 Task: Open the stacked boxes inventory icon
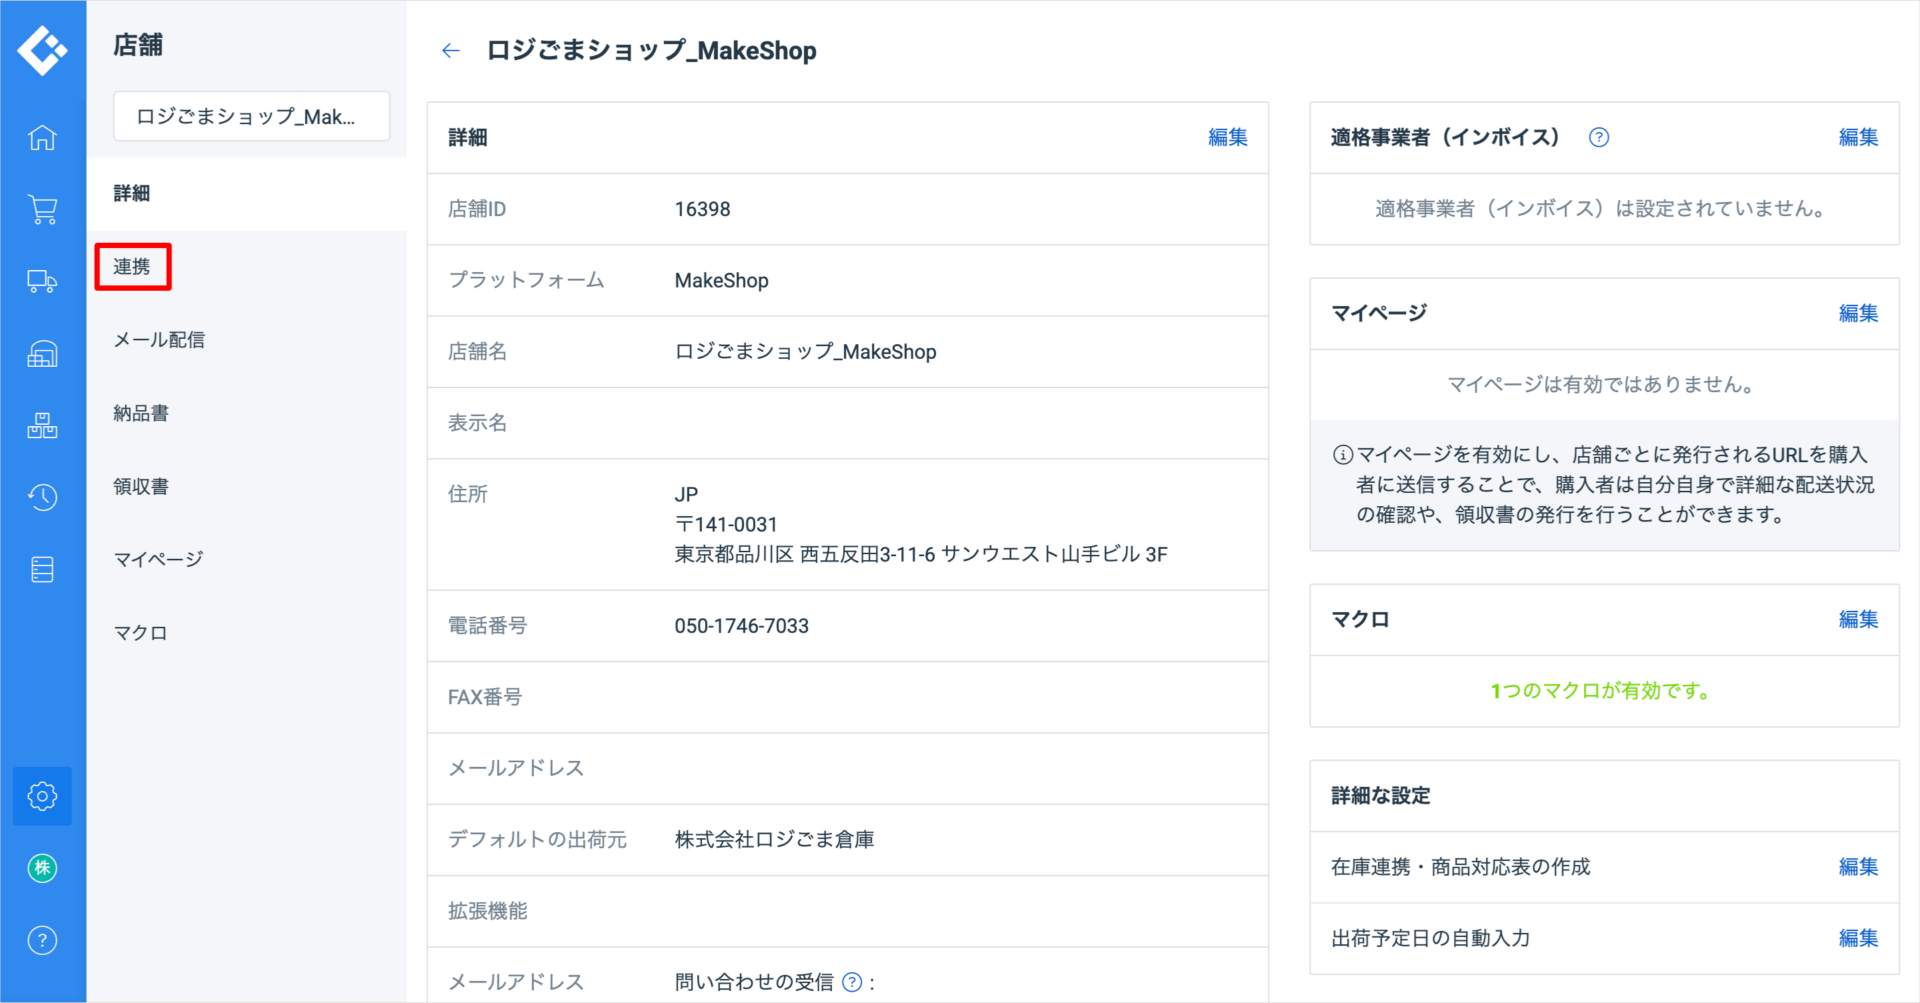(x=42, y=425)
